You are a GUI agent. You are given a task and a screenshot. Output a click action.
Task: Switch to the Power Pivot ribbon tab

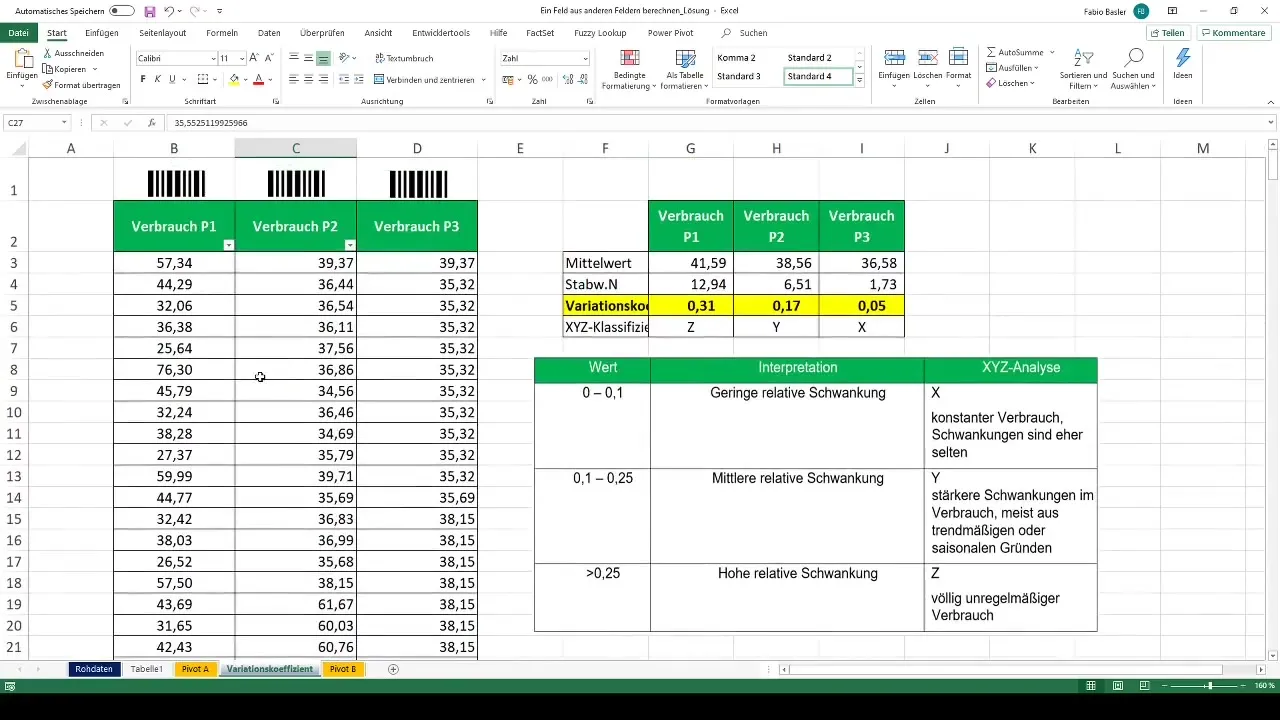pos(670,33)
